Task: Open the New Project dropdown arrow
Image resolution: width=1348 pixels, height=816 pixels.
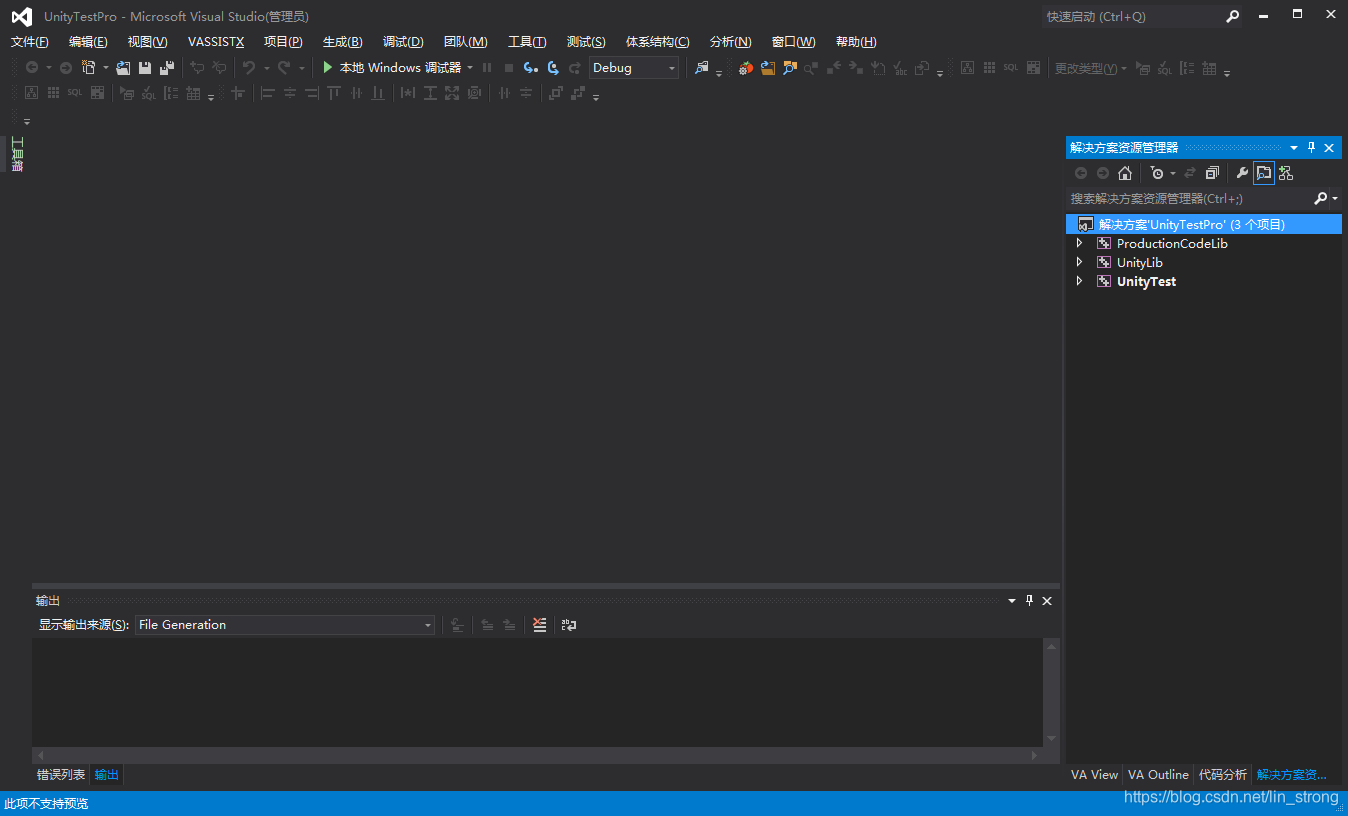Action: click(x=105, y=68)
